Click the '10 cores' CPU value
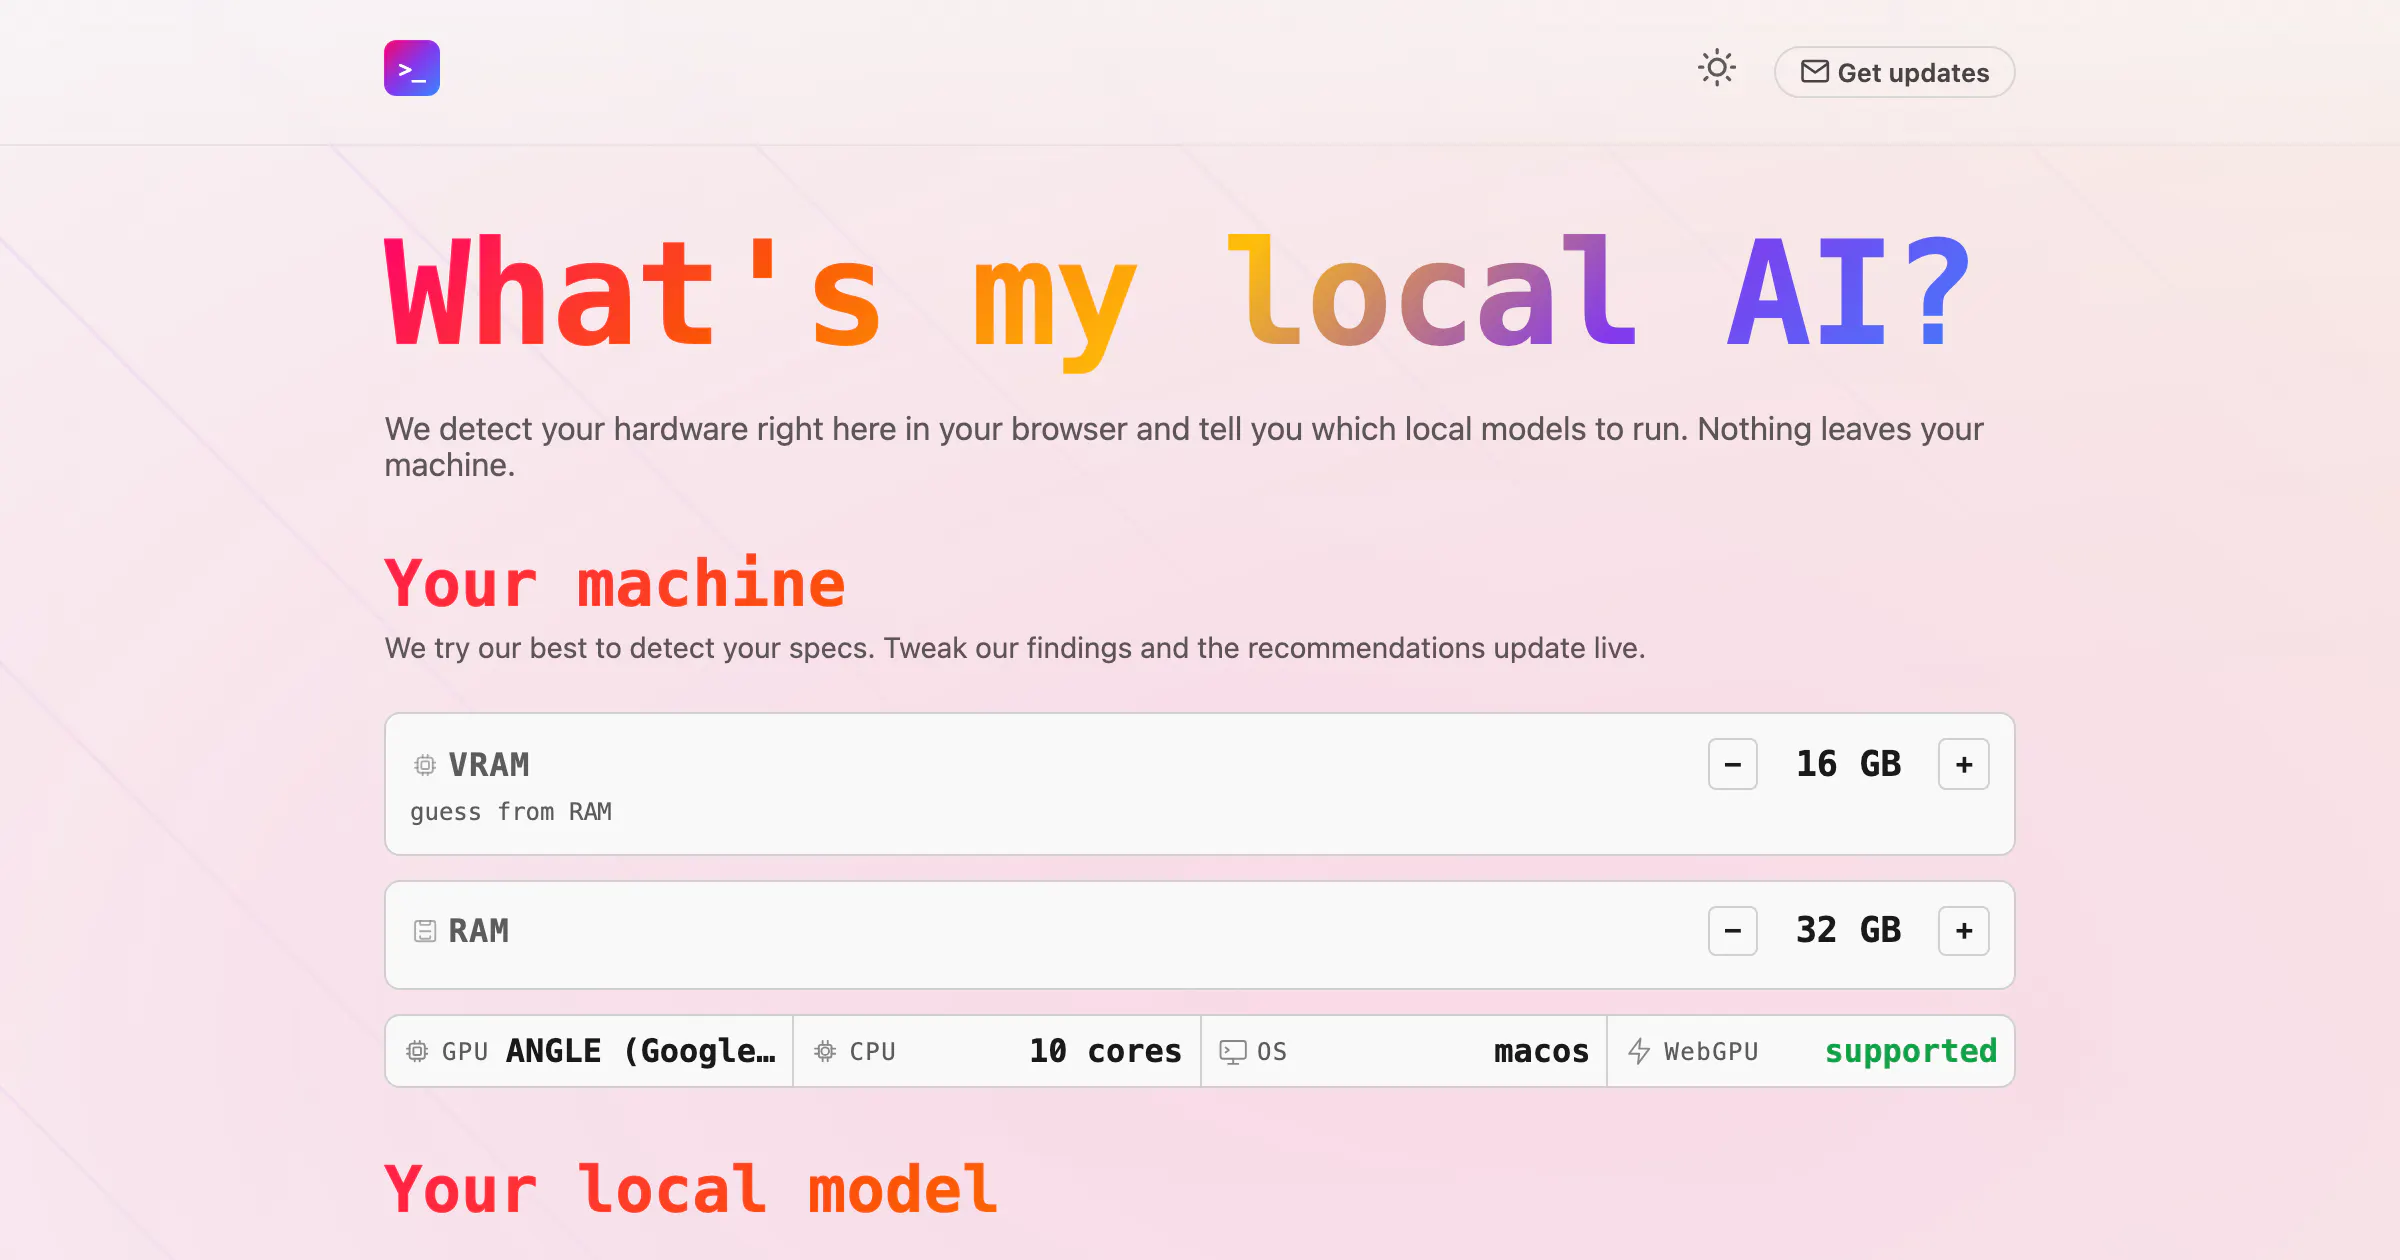This screenshot has width=2400, height=1260. 1105,1051
